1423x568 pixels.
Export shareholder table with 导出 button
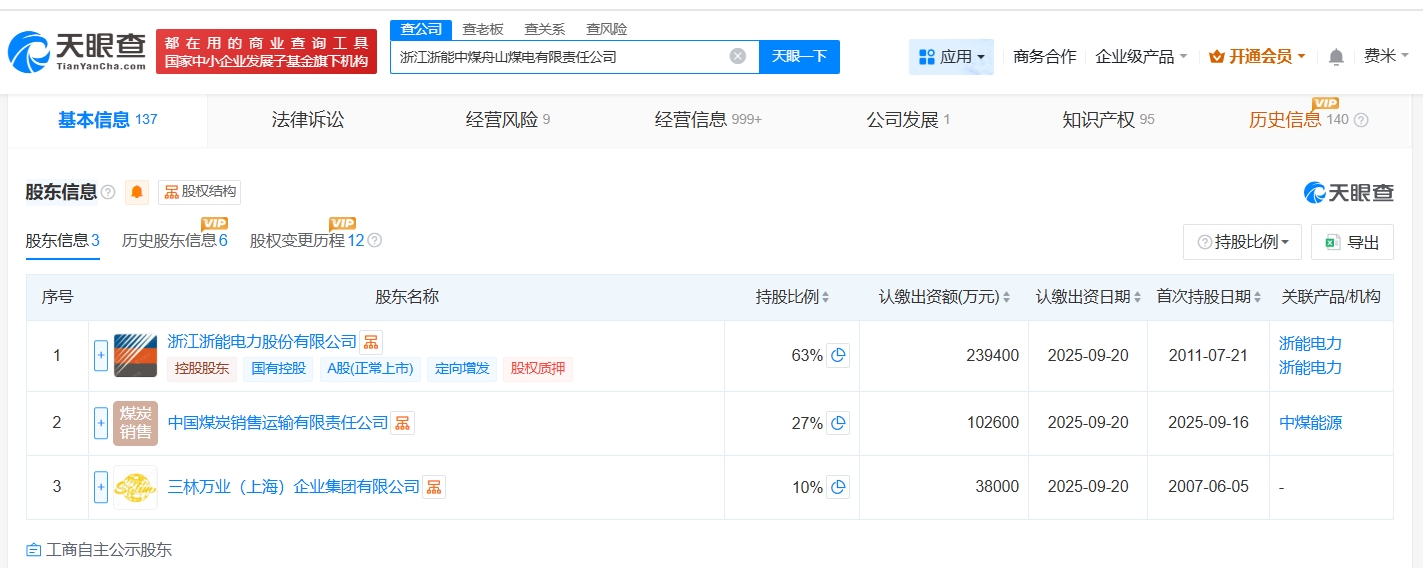coord(1352,242)
